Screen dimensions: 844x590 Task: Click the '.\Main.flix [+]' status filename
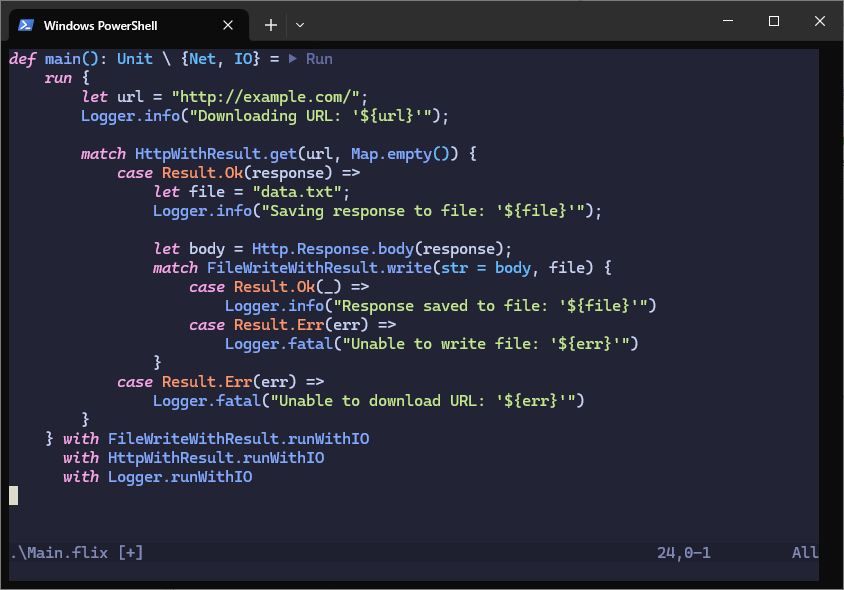[77, 553]
